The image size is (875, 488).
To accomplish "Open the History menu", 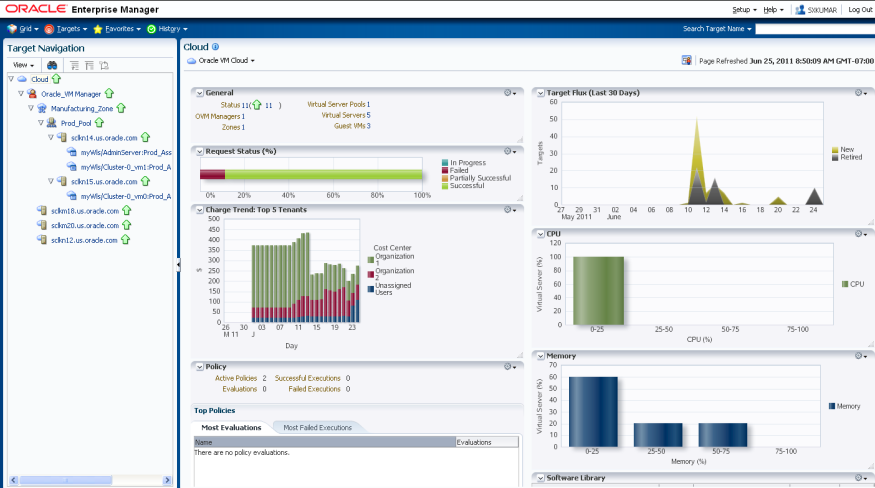I will point(167,28).
